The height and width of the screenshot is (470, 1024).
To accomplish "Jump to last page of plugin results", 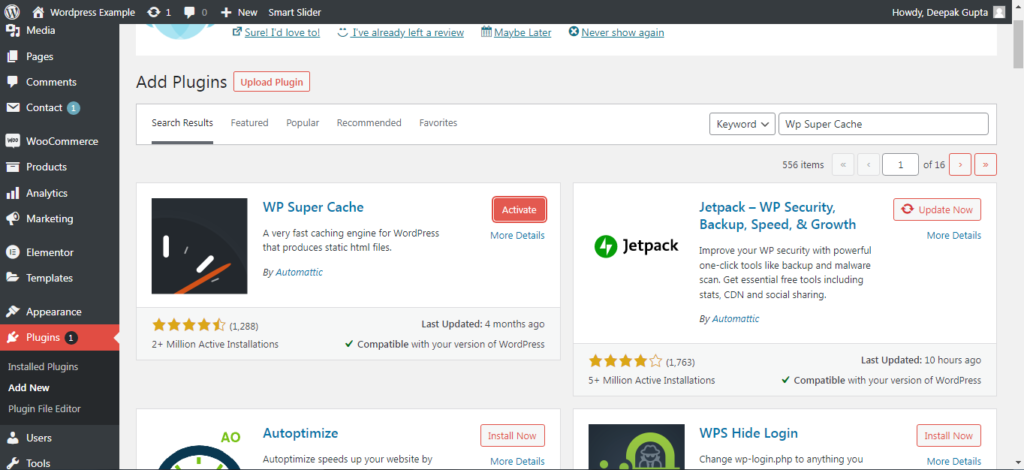I will (985, 164).
